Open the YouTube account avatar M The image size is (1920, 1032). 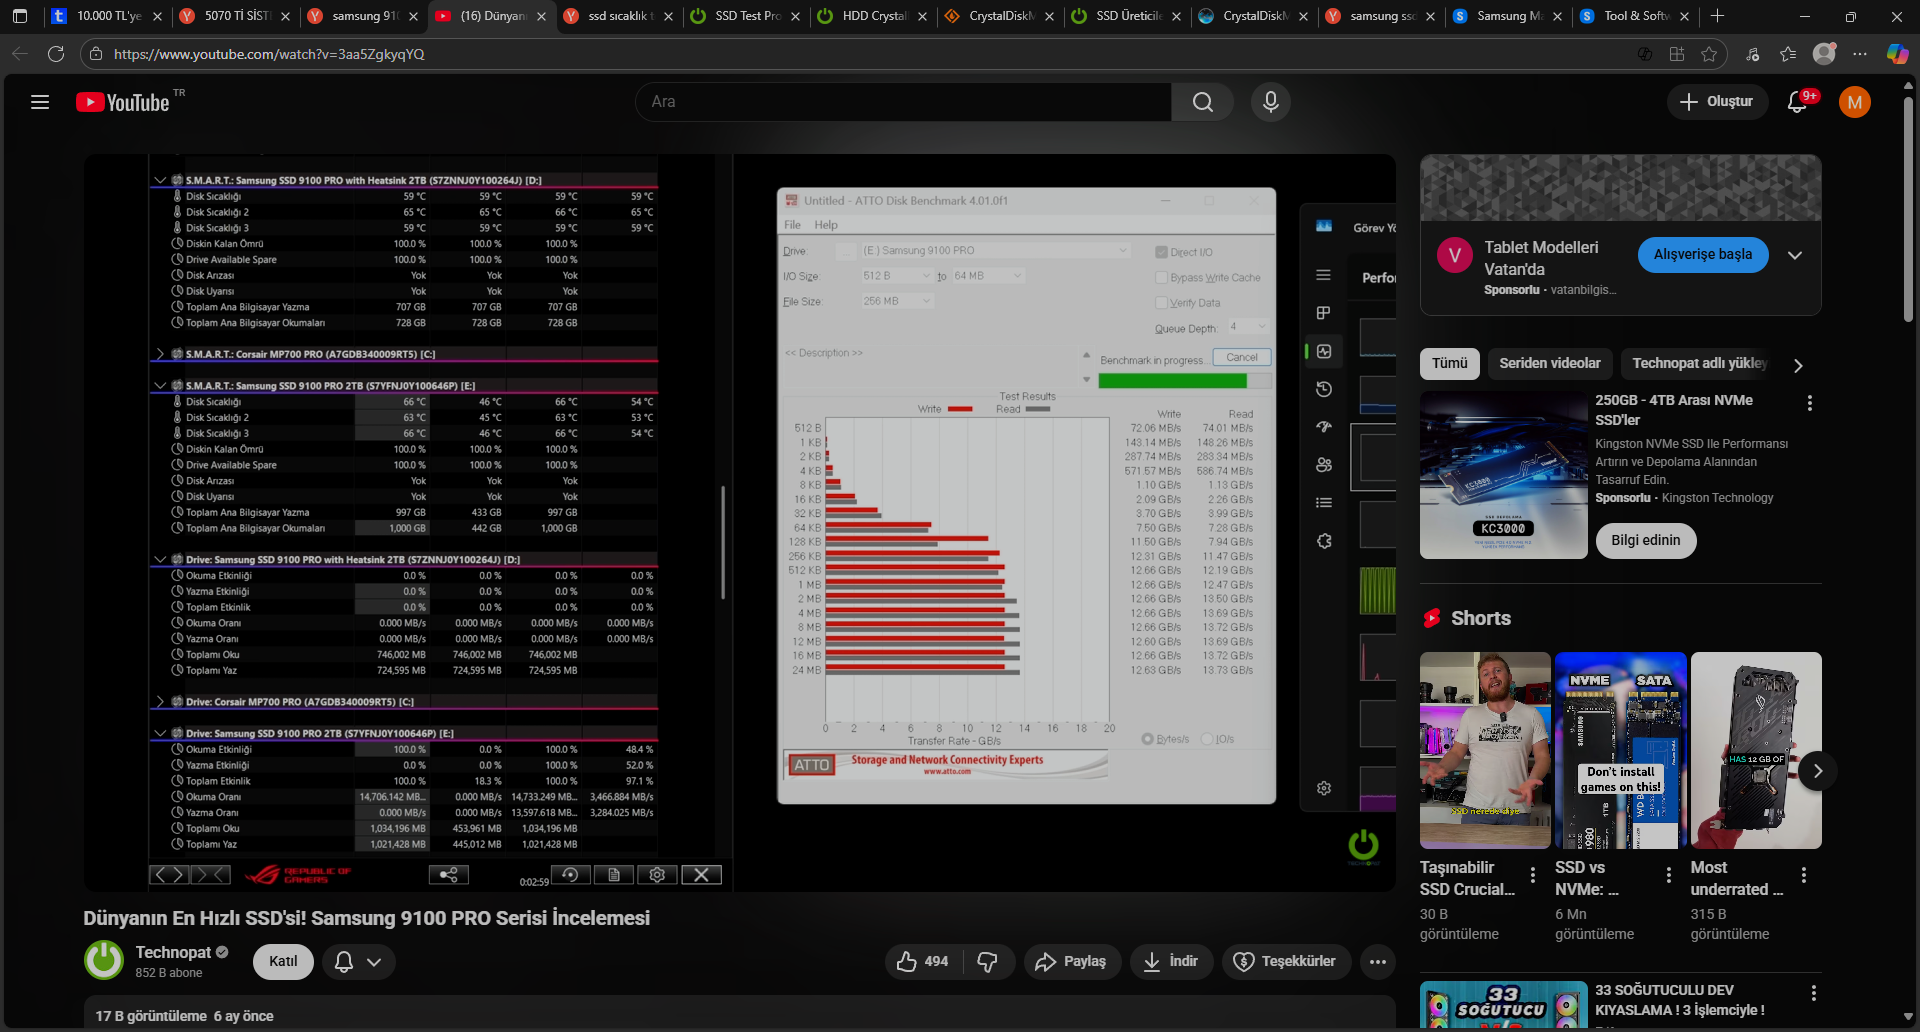tap(1855, 102)
